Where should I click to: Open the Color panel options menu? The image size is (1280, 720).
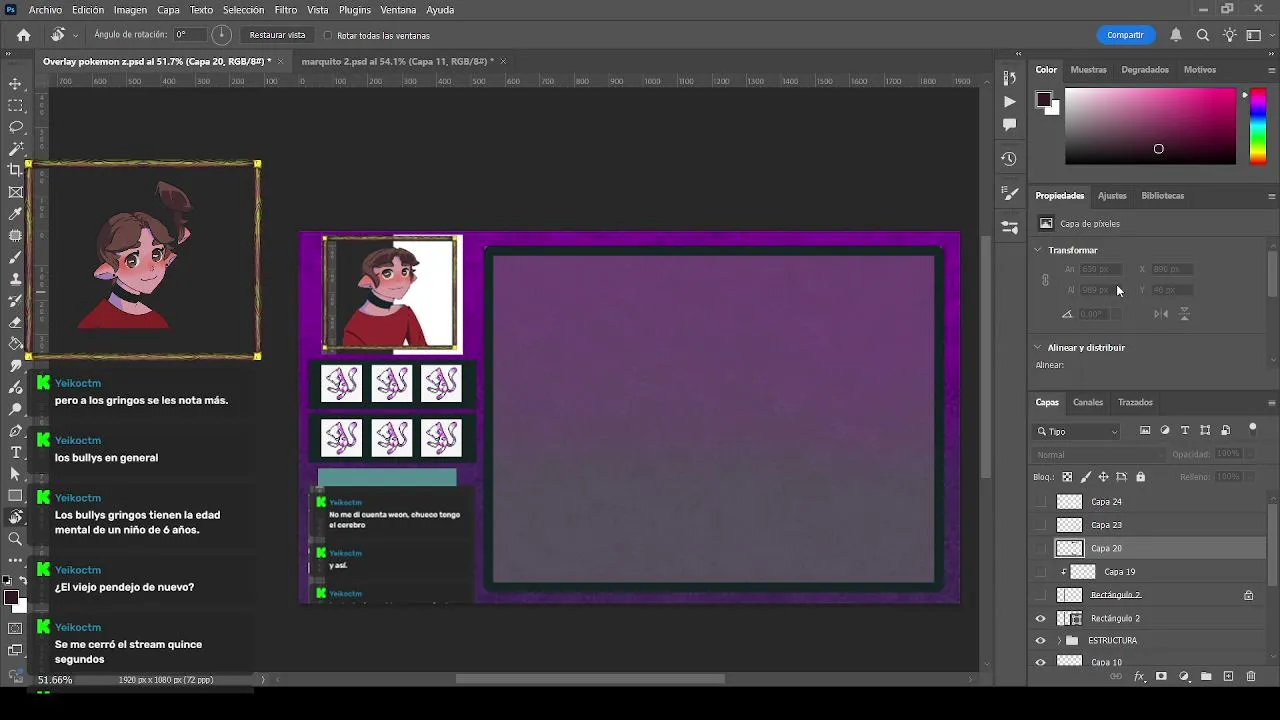[1272, 70]
